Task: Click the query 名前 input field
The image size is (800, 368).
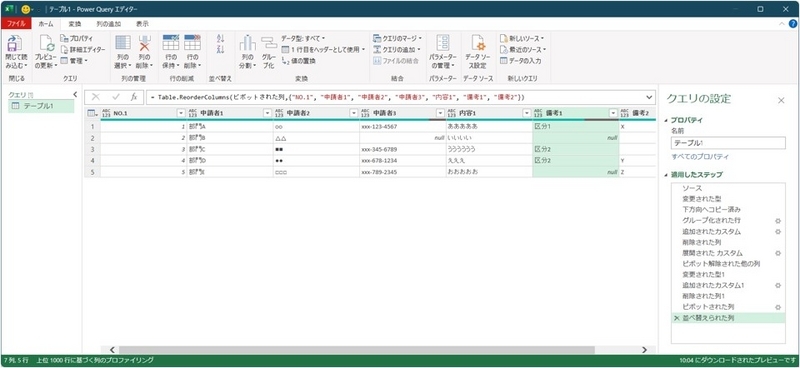Action: pos(728,143)
